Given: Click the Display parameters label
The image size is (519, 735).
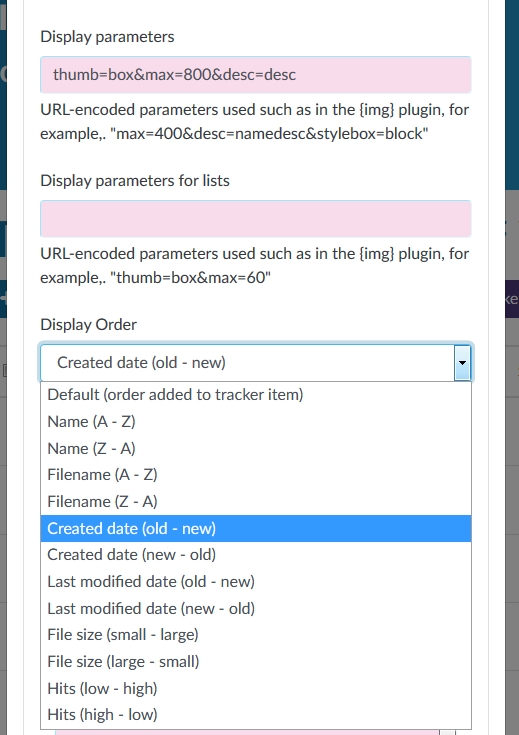Looking at the screenshot, I should 107,37.
